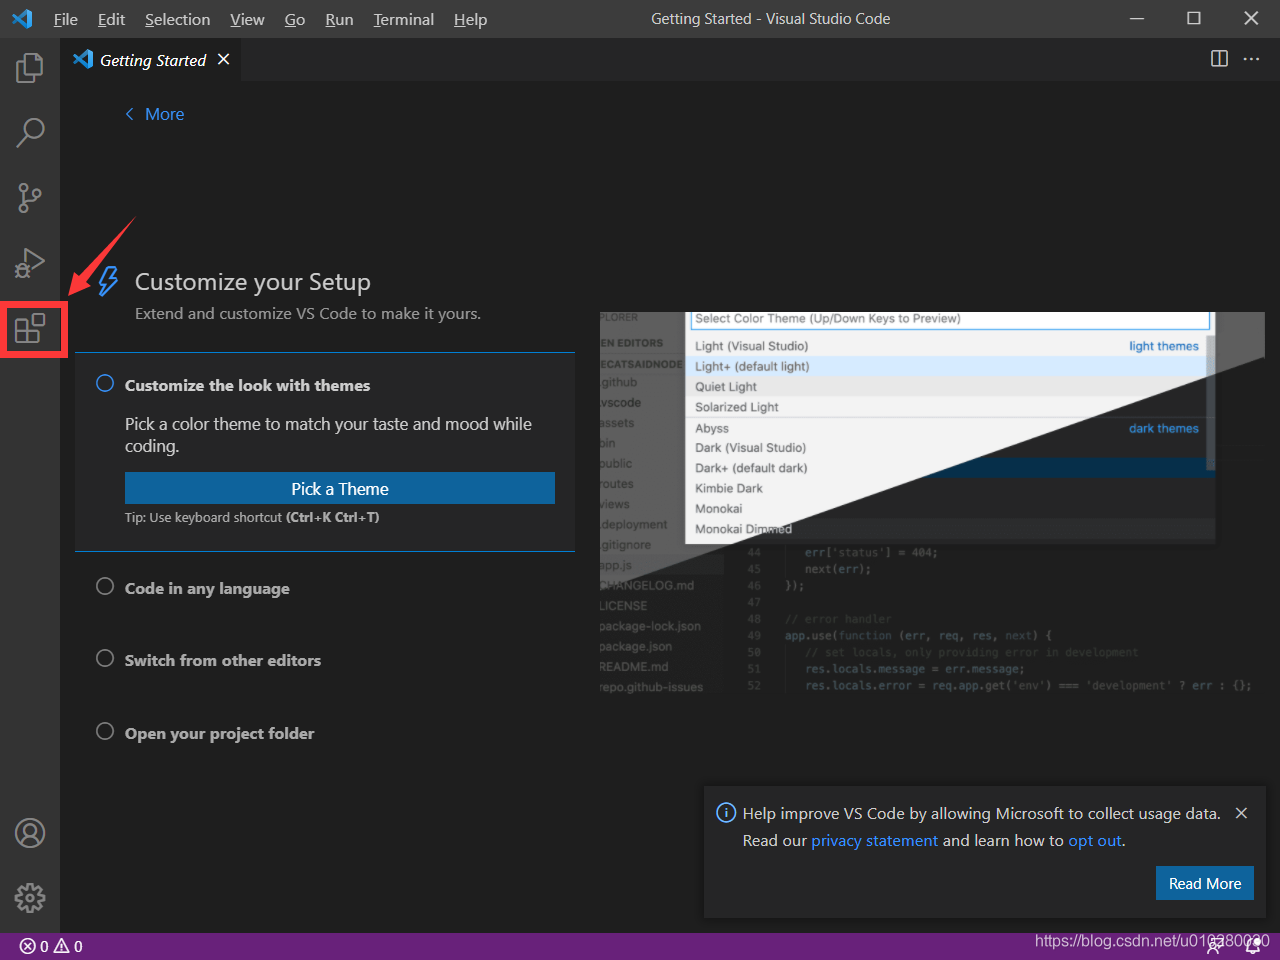1280x960 pixels.
Task: Click the color theme preview image
Action: 932,503
